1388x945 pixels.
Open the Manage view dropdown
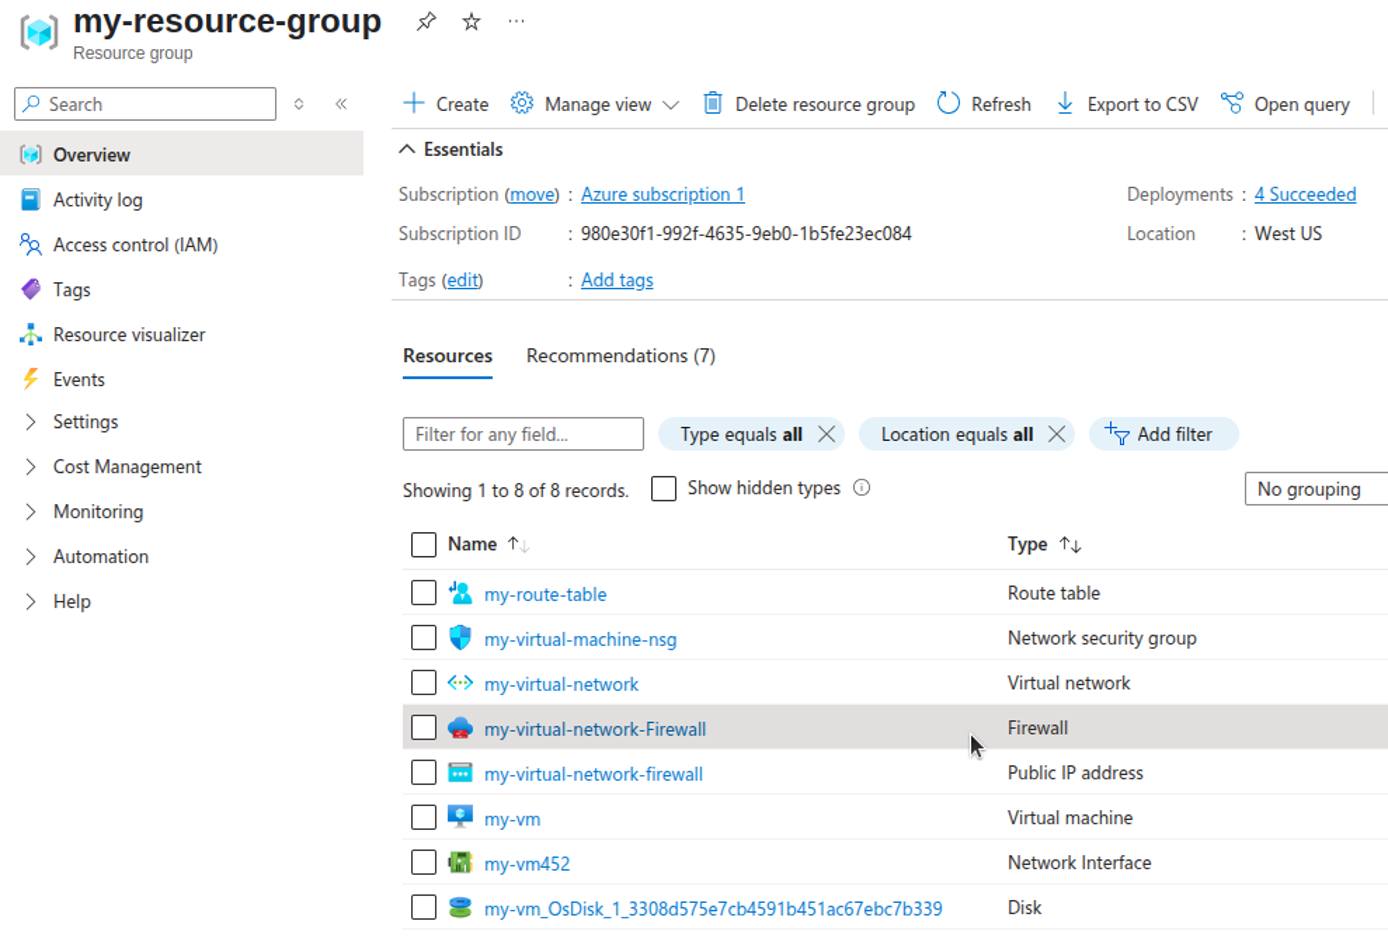[x=594, y=103]
